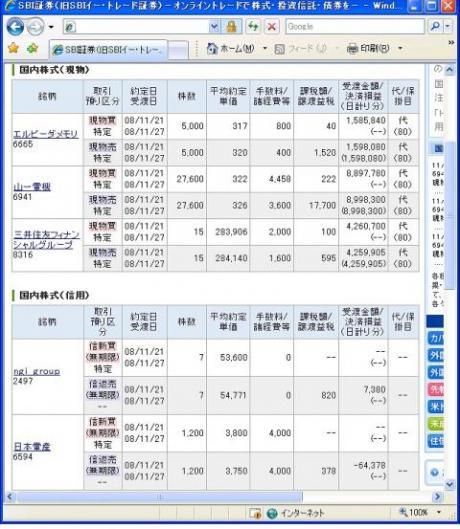
Task: Click the カ sidebar blue button
Action: pyautogui.click(x=435, y=338)
